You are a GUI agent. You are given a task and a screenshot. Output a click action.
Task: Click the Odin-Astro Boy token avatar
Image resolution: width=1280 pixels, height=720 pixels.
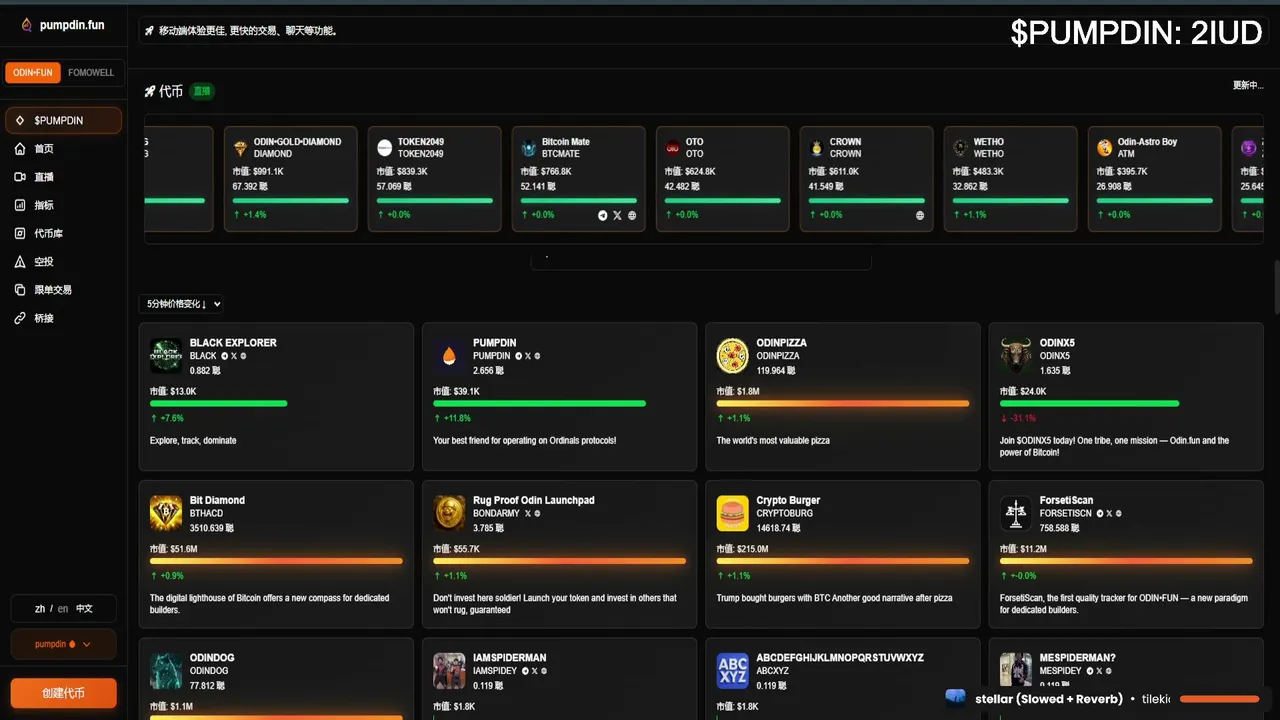click(1105, 148)
